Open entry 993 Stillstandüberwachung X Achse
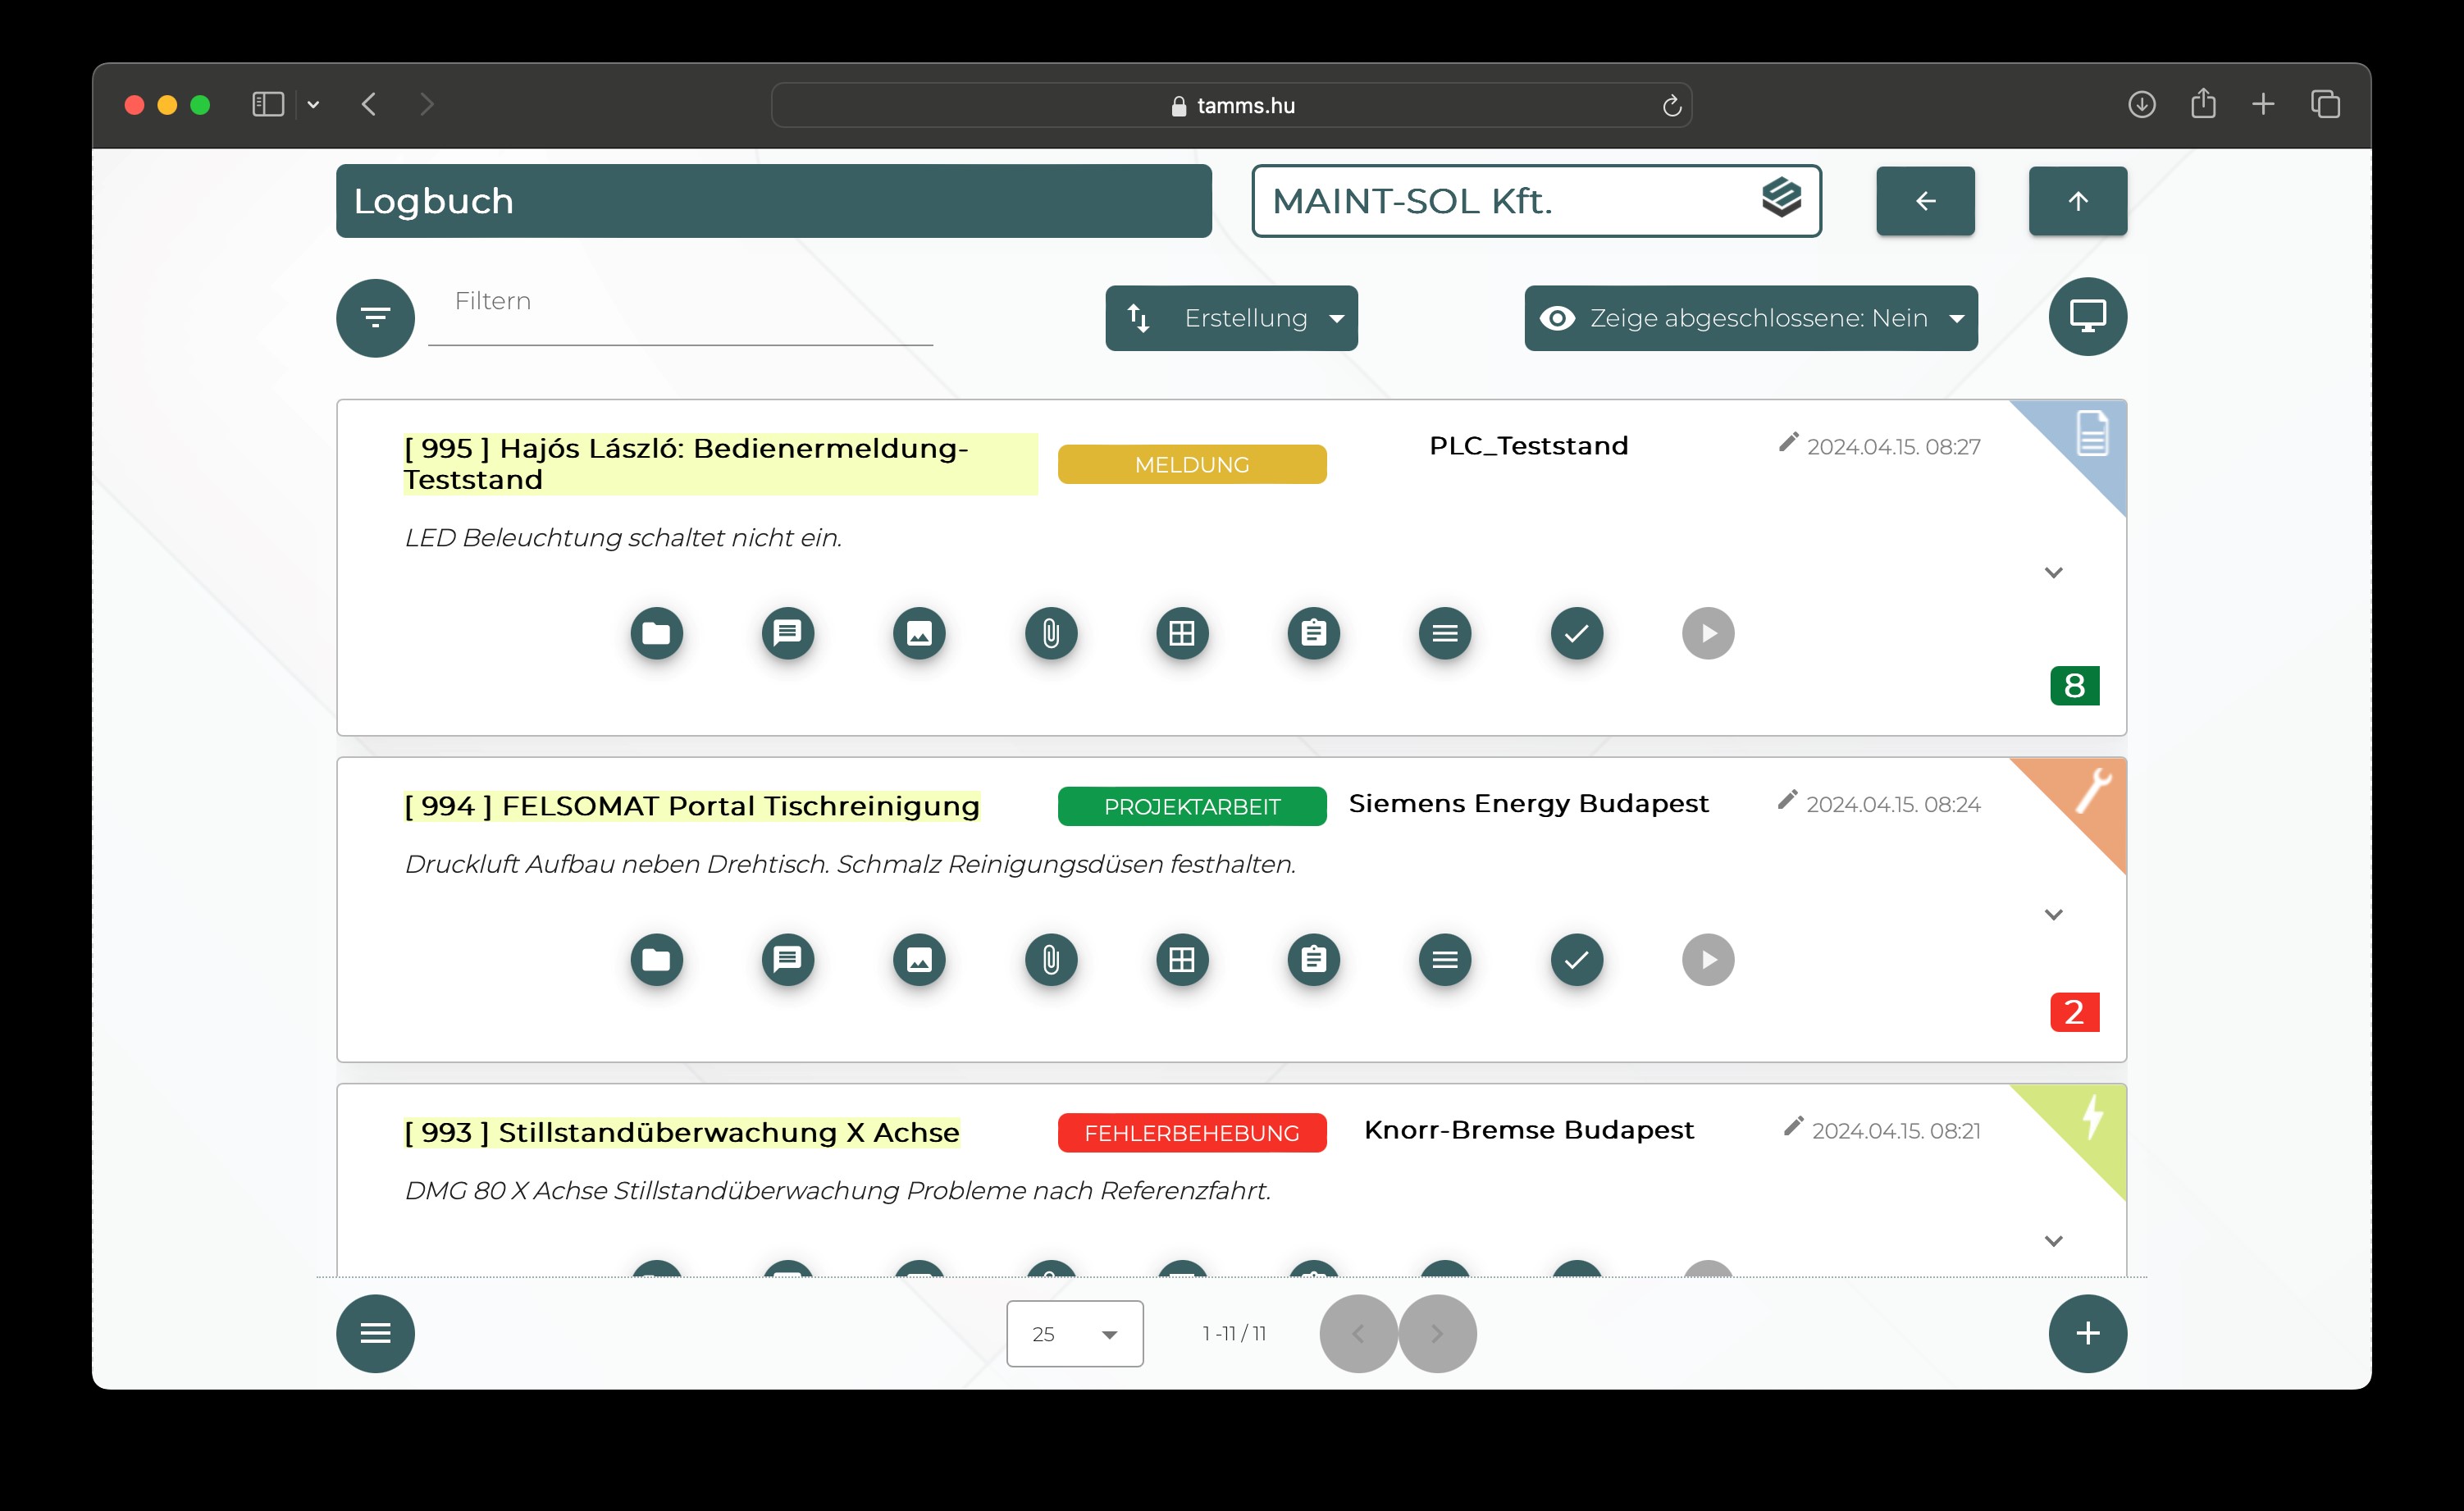The width and height of the screenshot is (2464, 1511). pyautogui.click(x=681, y=1132)
